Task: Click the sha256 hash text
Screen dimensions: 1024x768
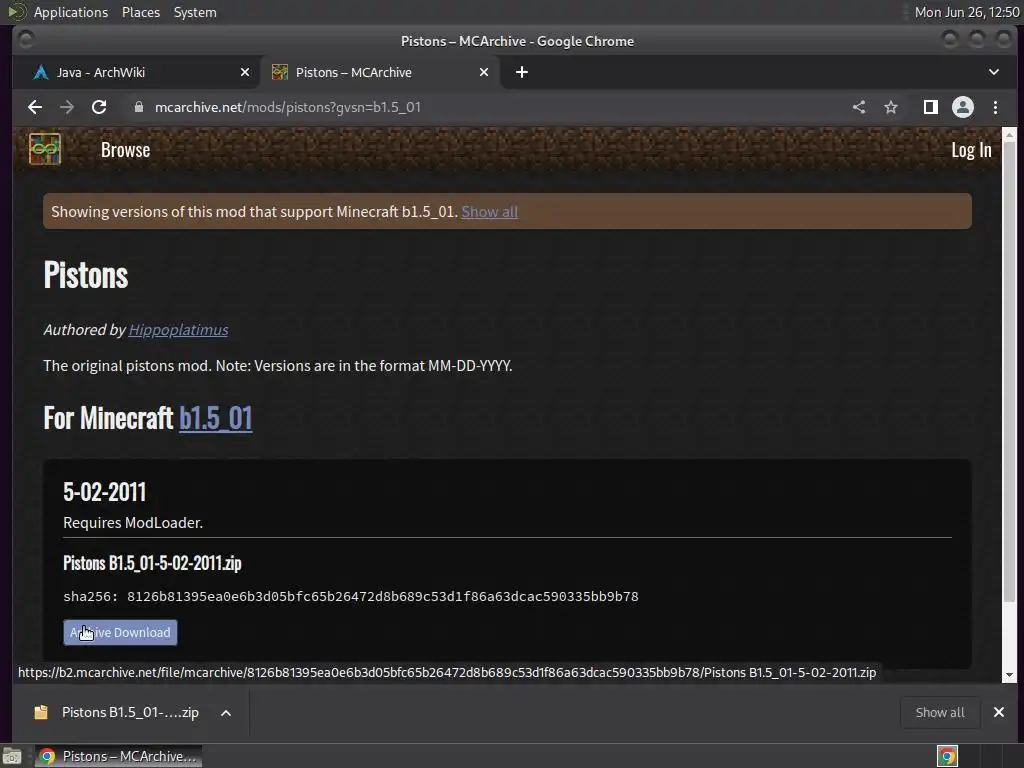Action: point(351,596)
